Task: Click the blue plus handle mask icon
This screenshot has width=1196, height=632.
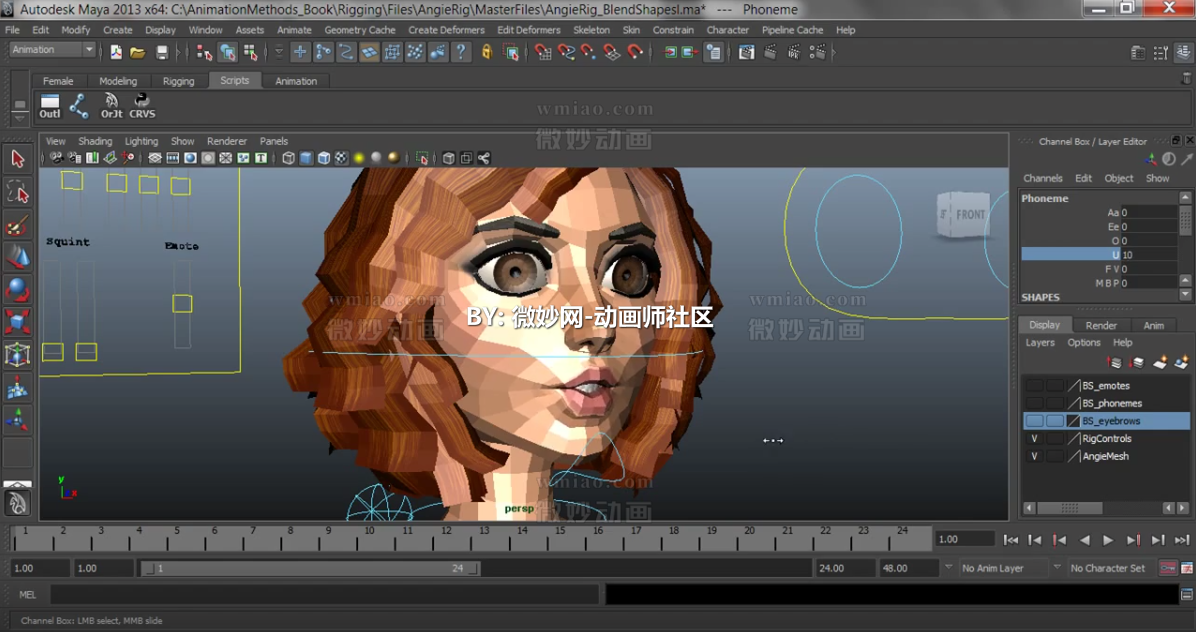Action: [300, 52]
